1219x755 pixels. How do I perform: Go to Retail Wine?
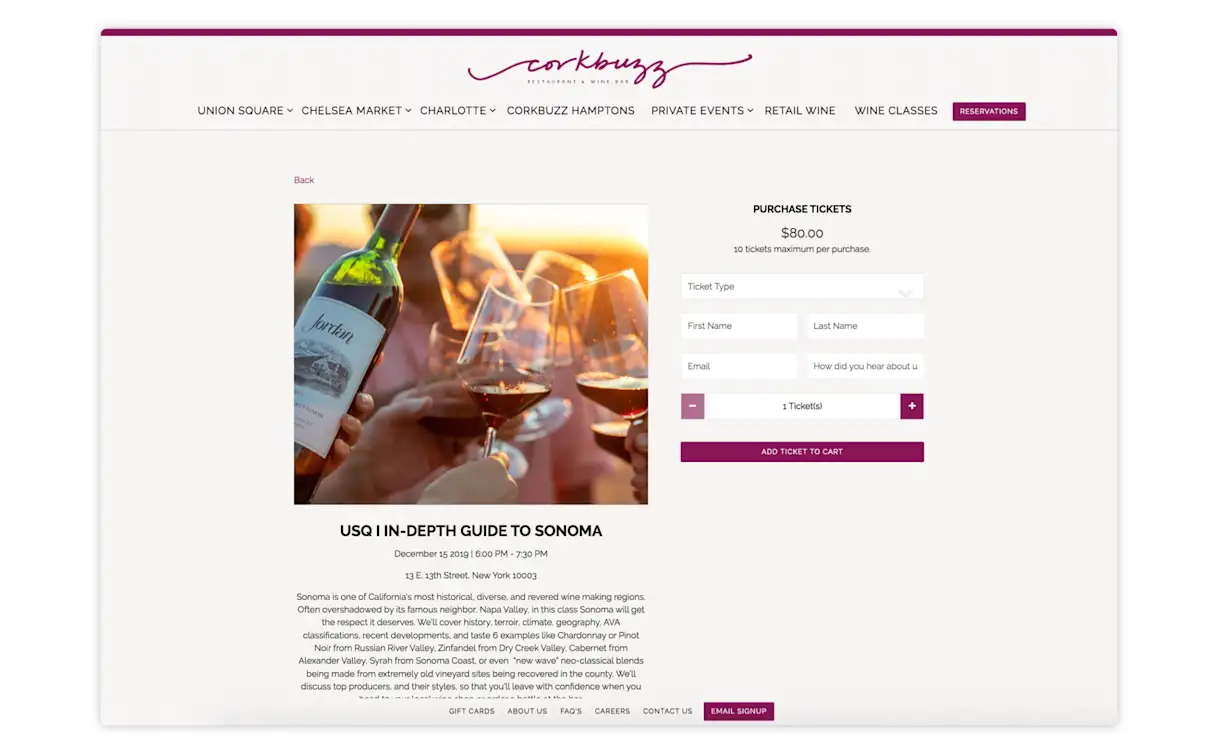pyautogui.click(x=800, y=111)
